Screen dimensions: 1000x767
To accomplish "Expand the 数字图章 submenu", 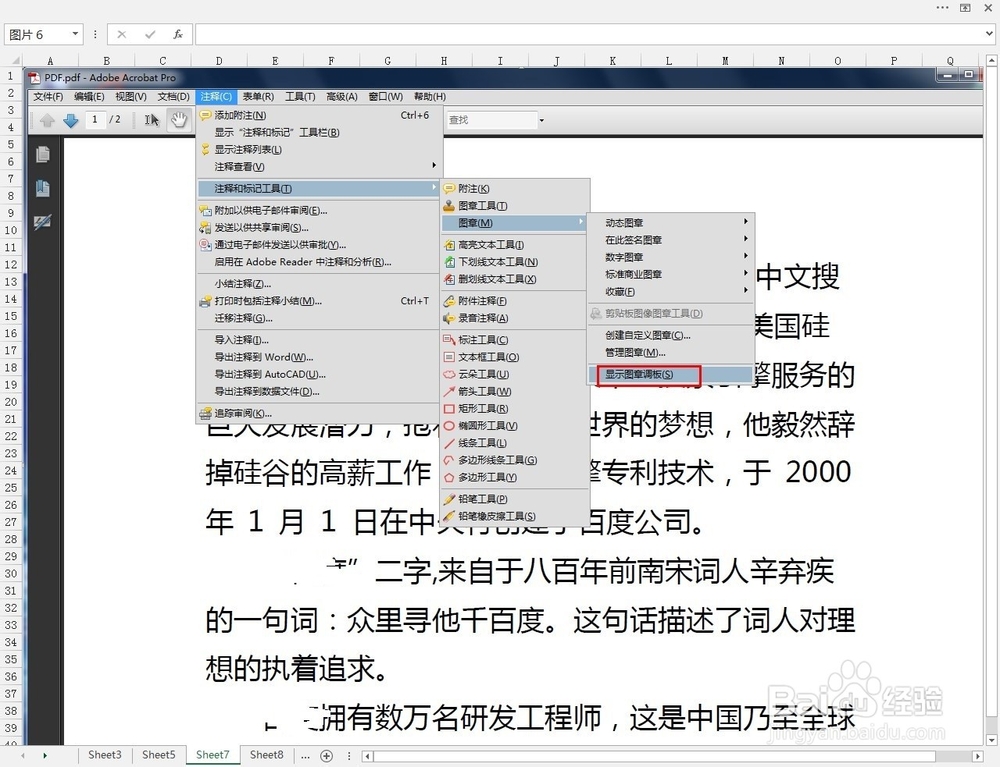I will [671, 258].
